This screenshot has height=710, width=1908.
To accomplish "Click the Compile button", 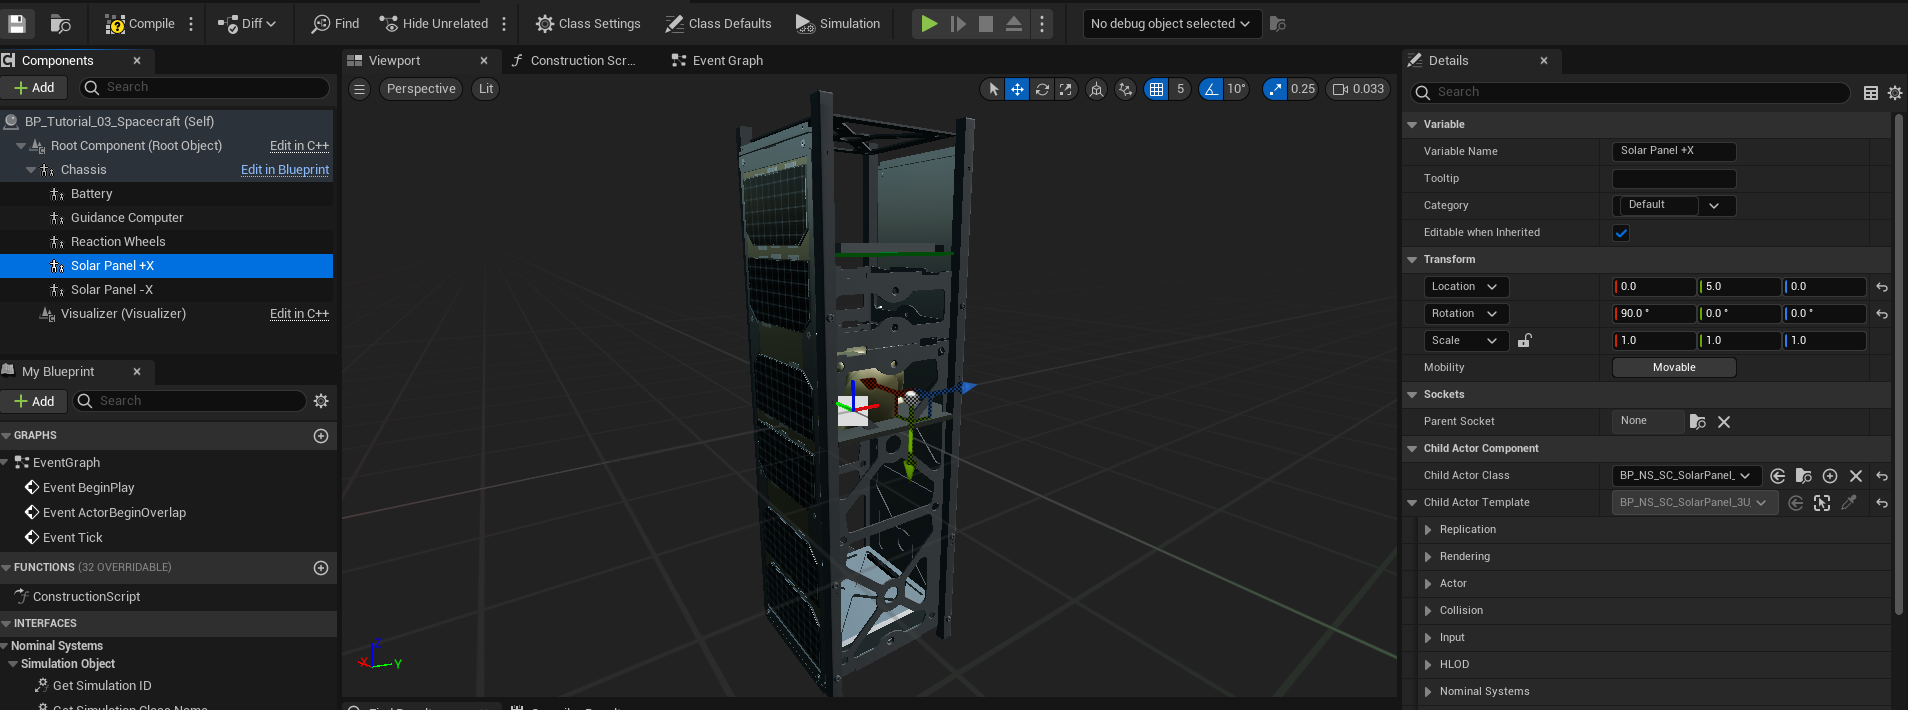I will (140, 23).
